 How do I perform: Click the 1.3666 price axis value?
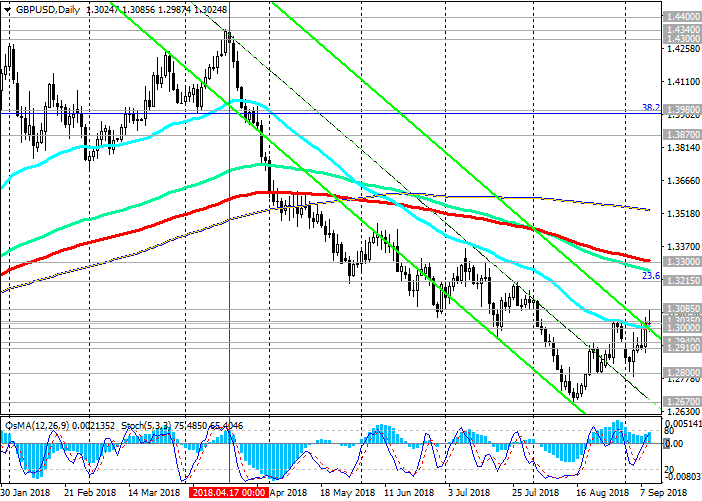pyautogui.click(x=681, y=181)
